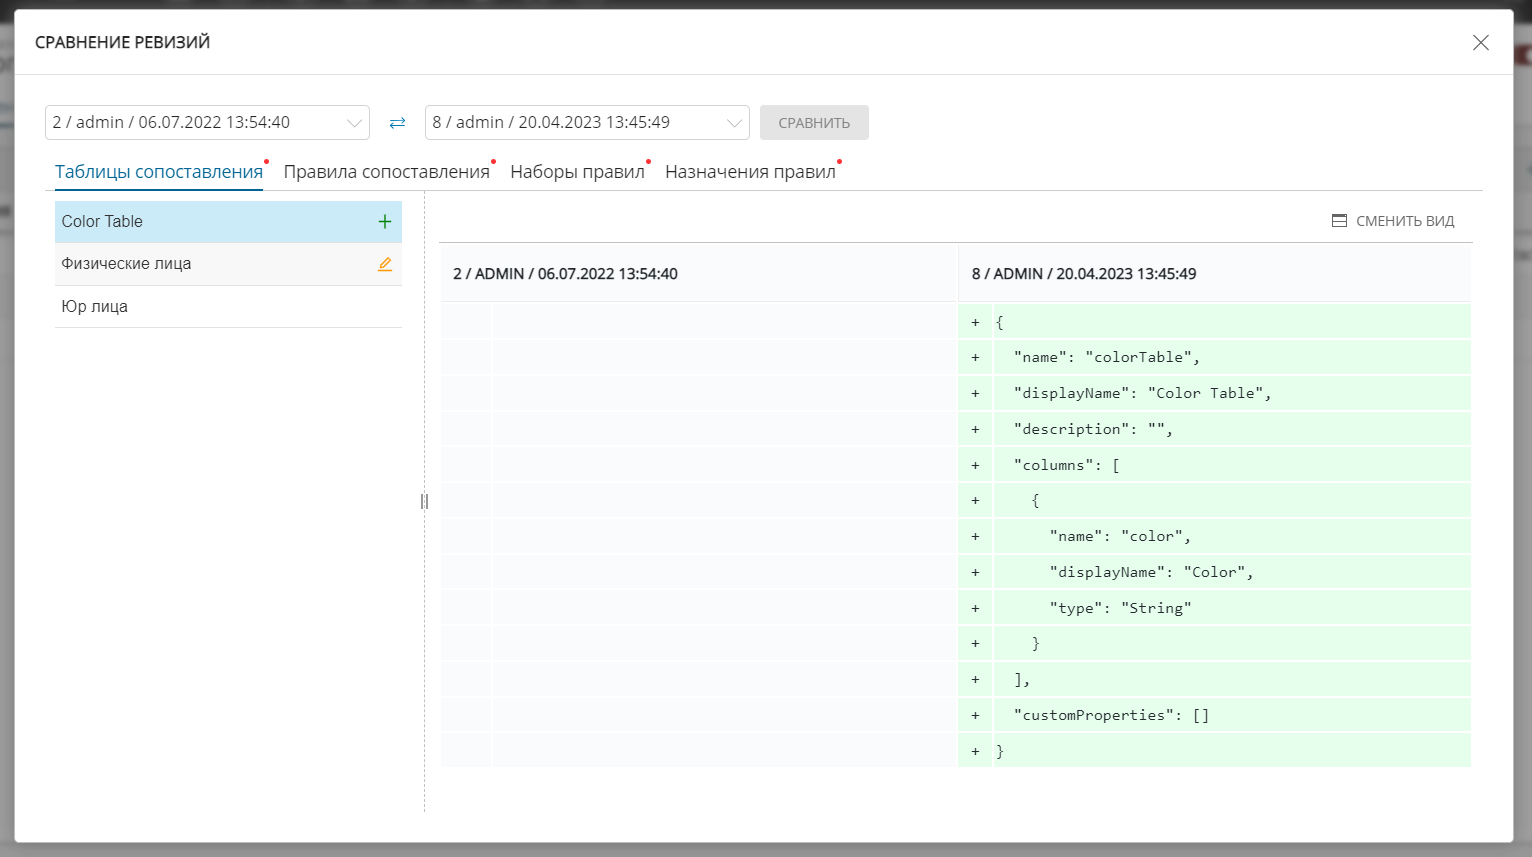Viewport: 1532px width, 857px height.
Task: Open the left revision dropdown (2 / admin)
Action: (x=207, y=123)
